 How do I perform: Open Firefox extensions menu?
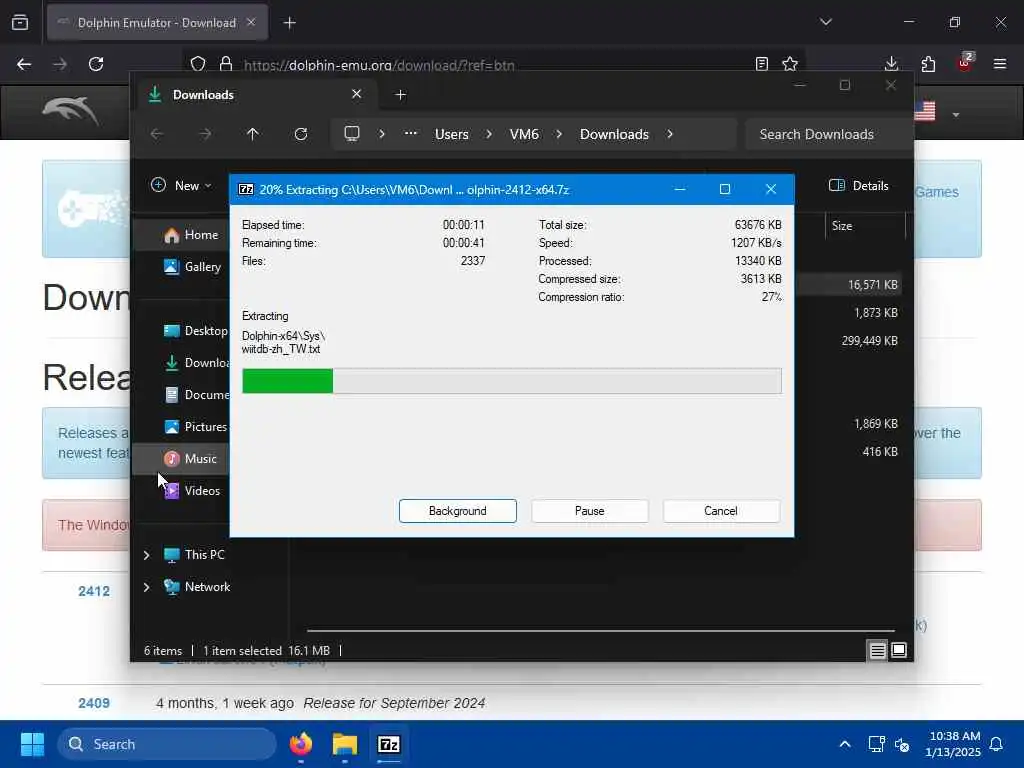[x=928, y=64]
